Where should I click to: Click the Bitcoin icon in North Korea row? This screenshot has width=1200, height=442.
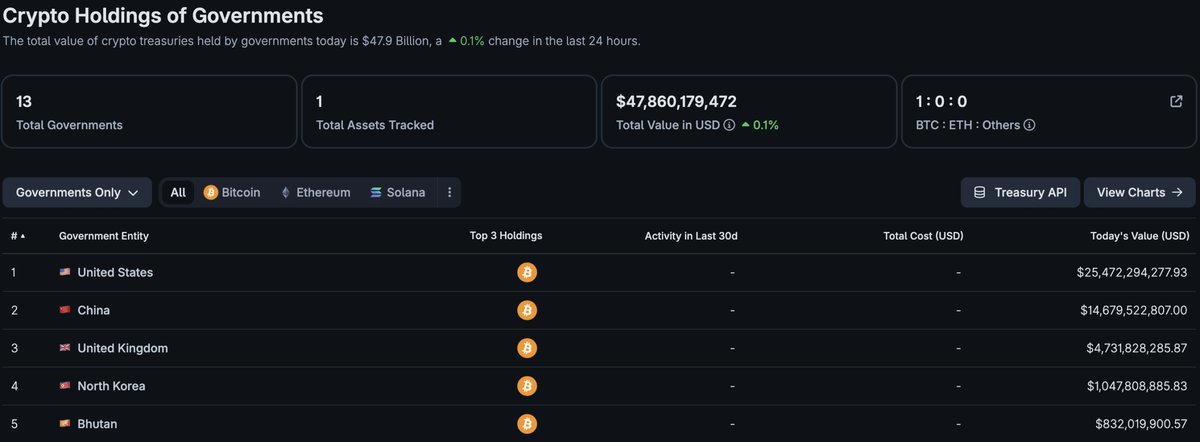527,386
